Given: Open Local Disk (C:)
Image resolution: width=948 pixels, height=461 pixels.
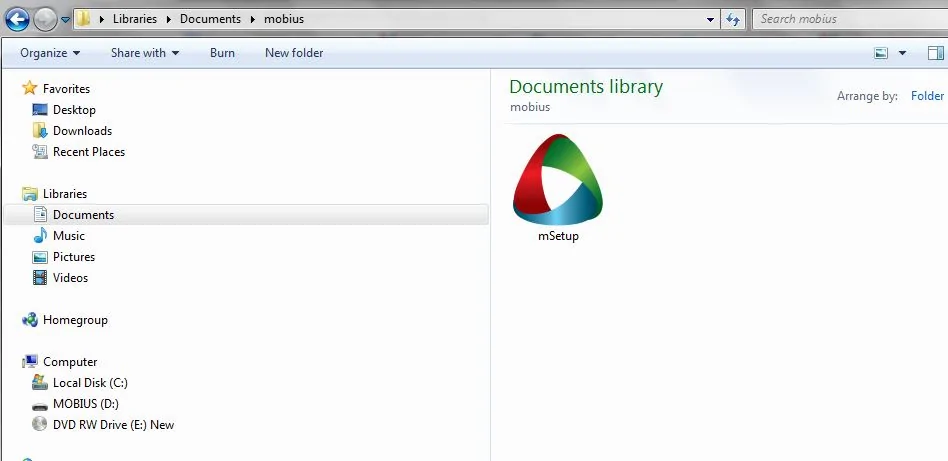Looking at the screenshot, I should pyautogui.click(x=90, y=383).
